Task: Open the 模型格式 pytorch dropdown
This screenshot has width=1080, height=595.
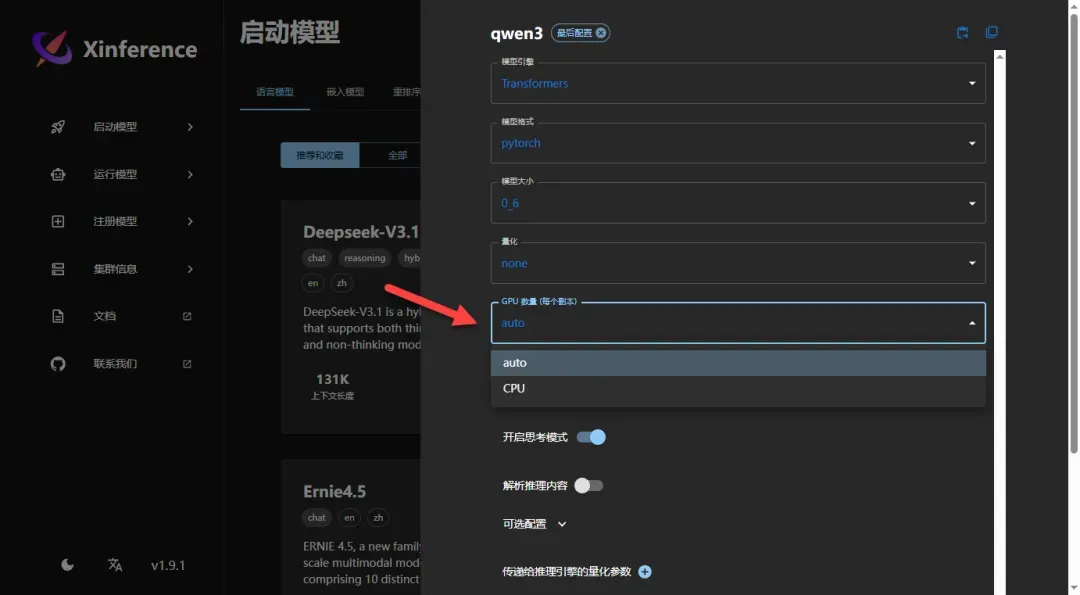Action: coord(737,143)
